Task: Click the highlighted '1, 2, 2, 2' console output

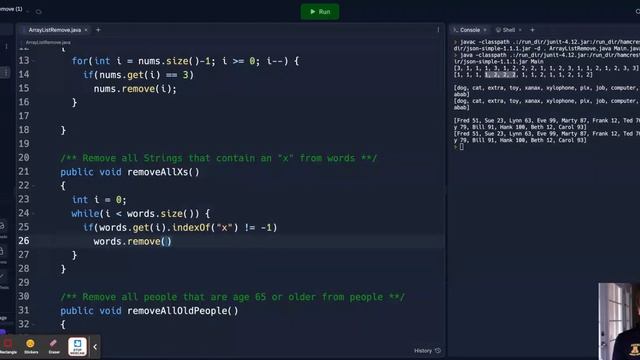Action: [500, 75]
